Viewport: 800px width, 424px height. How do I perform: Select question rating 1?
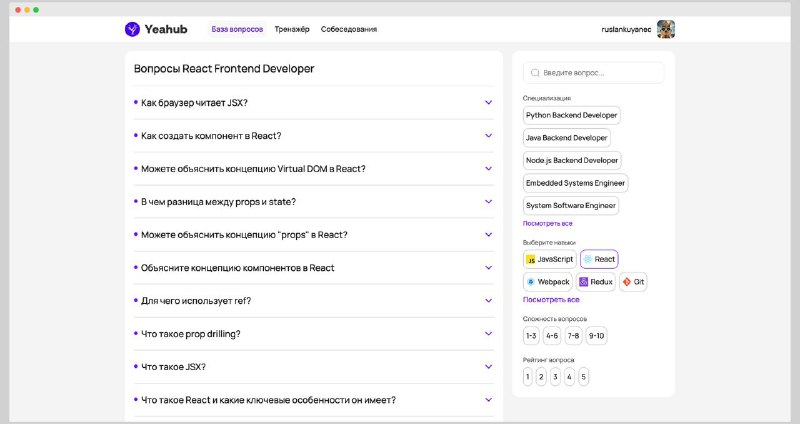click(528, 377)
